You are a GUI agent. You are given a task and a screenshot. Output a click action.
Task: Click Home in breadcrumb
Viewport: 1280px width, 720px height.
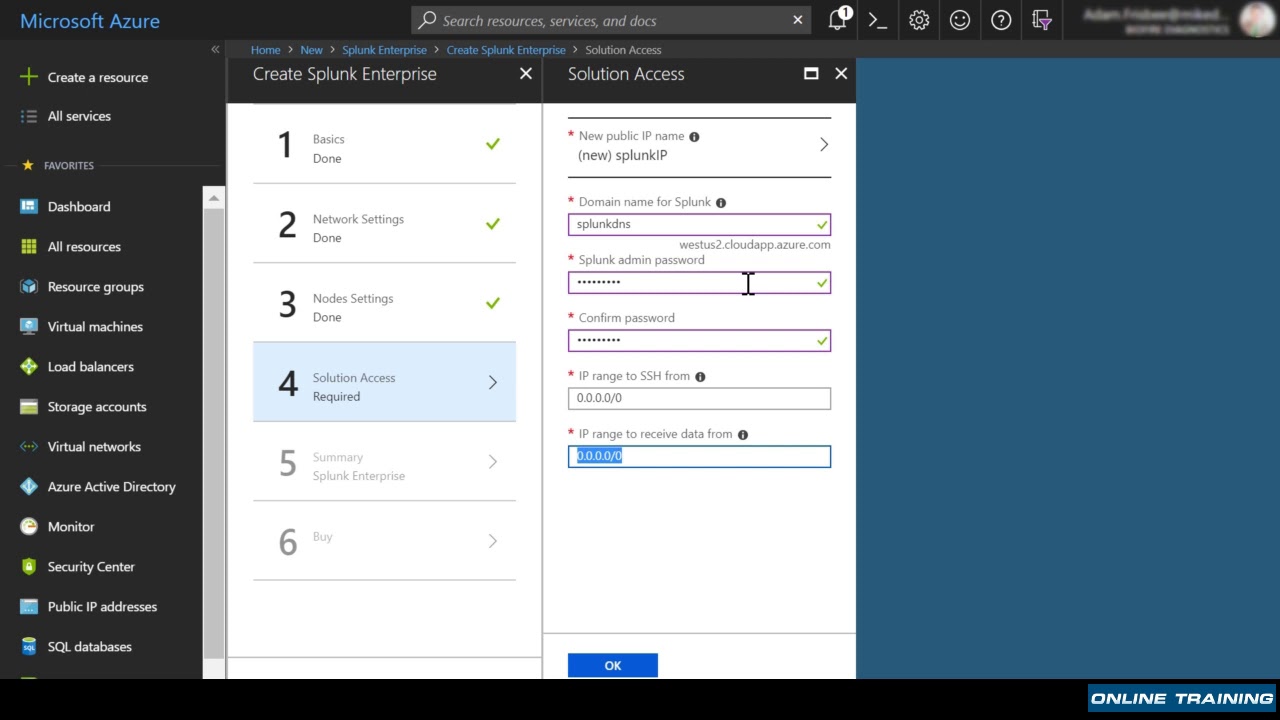[x=265, y=49]
